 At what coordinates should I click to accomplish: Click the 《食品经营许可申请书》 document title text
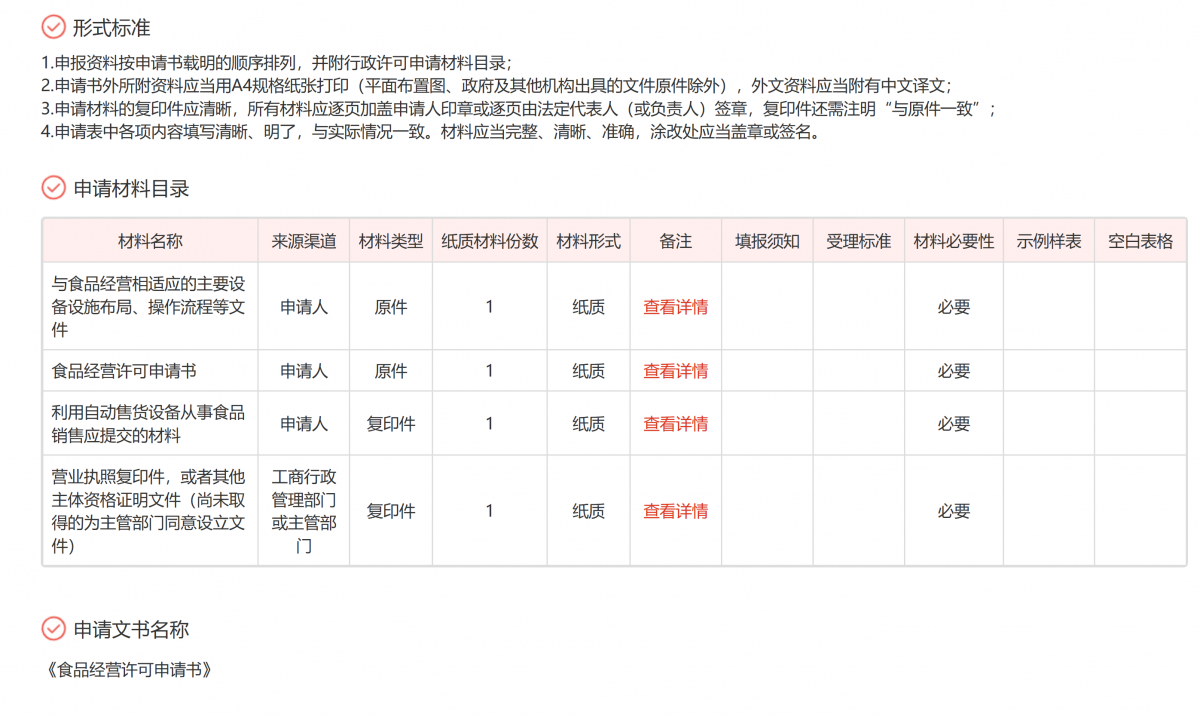point(128,670)
